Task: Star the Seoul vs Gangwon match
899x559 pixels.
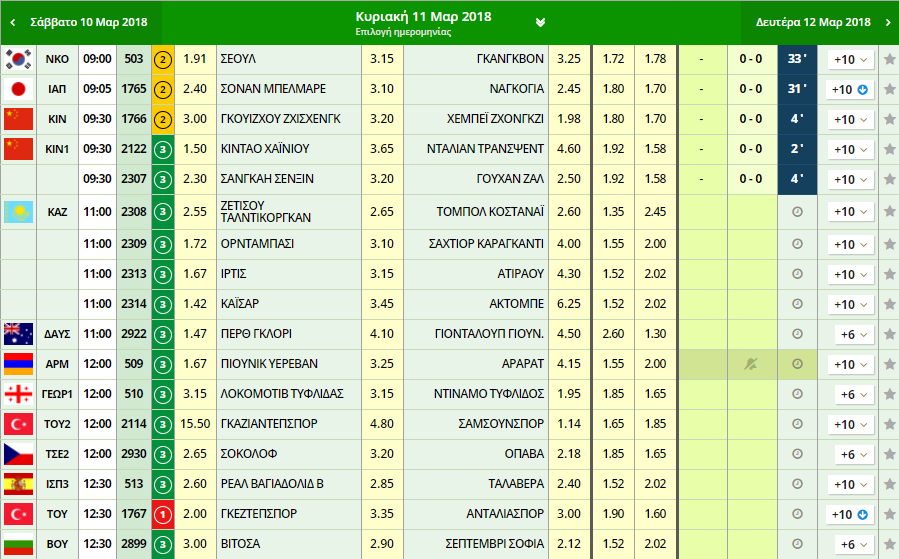Action: [x=889, y=59]
